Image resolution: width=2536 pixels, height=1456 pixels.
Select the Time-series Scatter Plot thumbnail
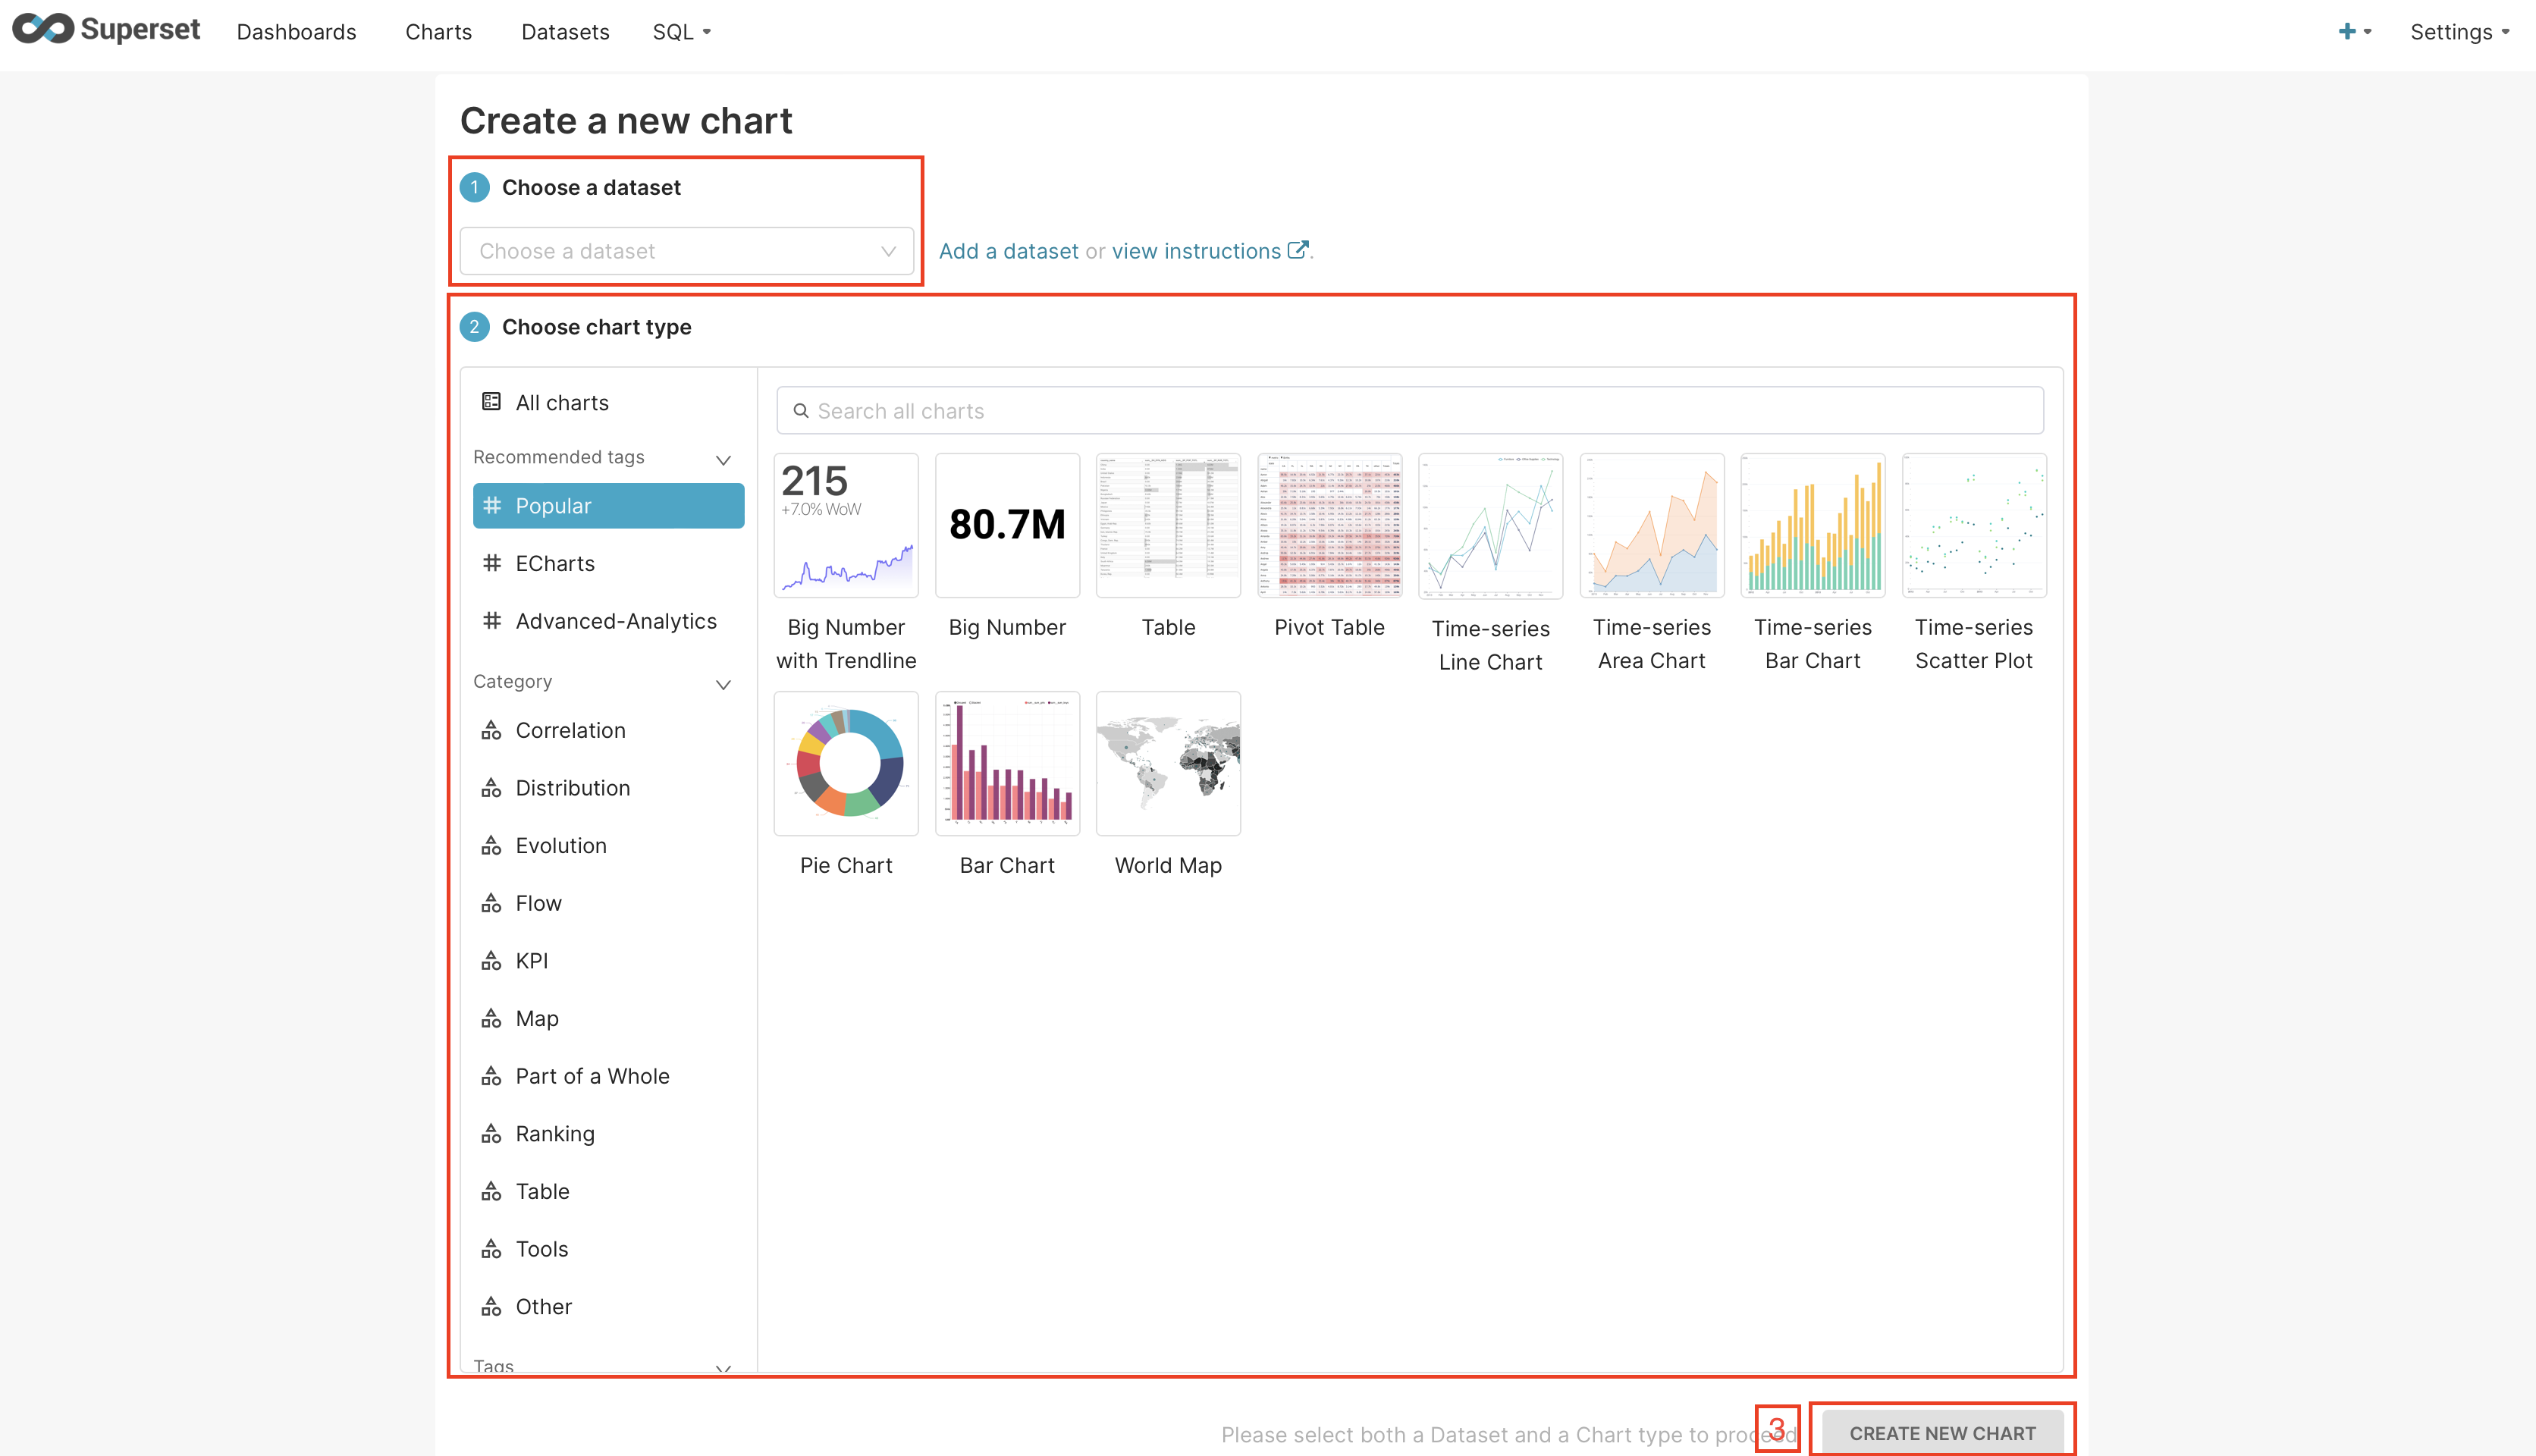1974,526
